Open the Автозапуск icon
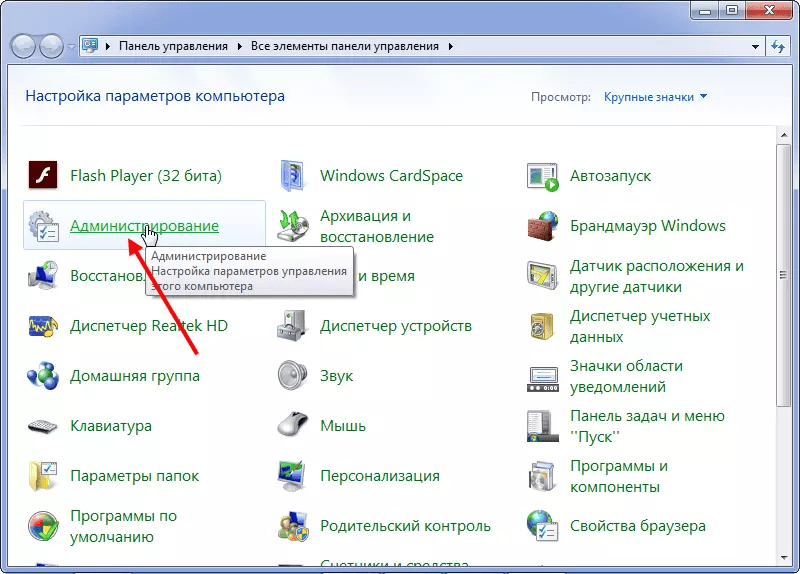The height and width of the screenshot is (574, 800). point(543,177)
